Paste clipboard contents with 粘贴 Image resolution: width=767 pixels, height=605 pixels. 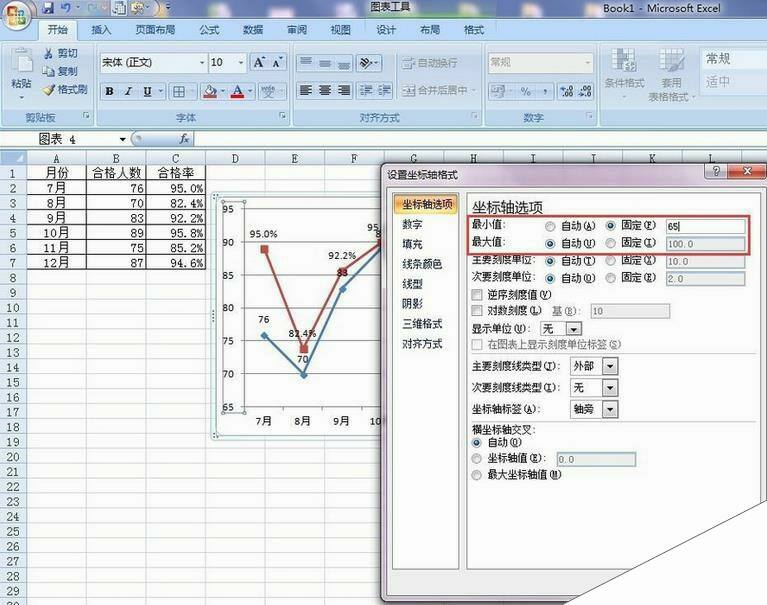tap(22, 73)
